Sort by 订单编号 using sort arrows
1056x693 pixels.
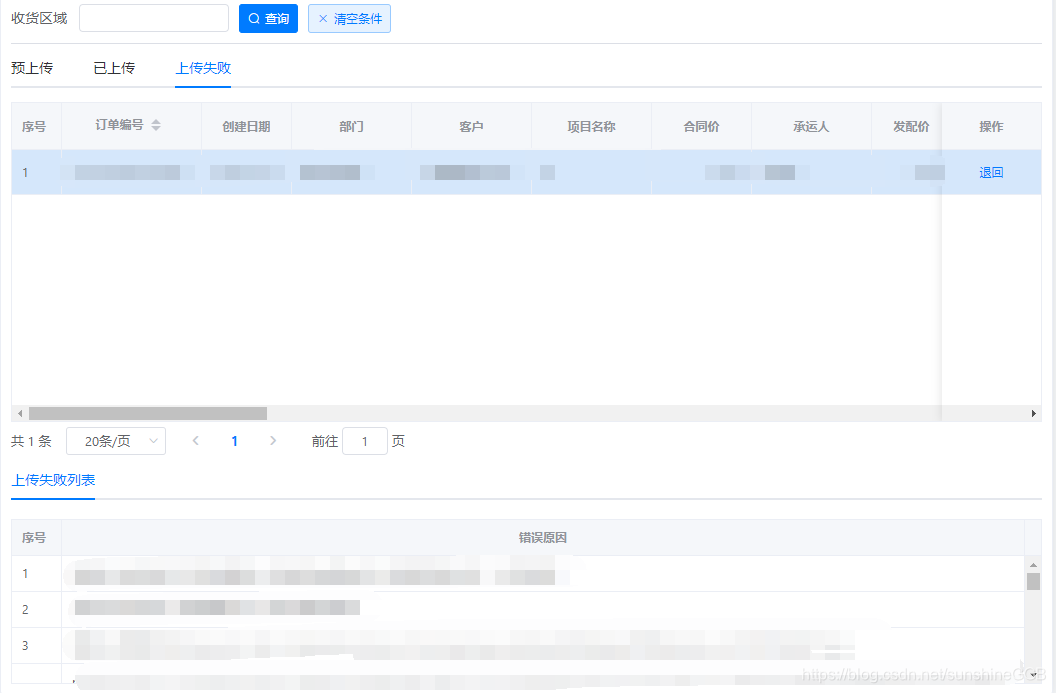point(156,125)
